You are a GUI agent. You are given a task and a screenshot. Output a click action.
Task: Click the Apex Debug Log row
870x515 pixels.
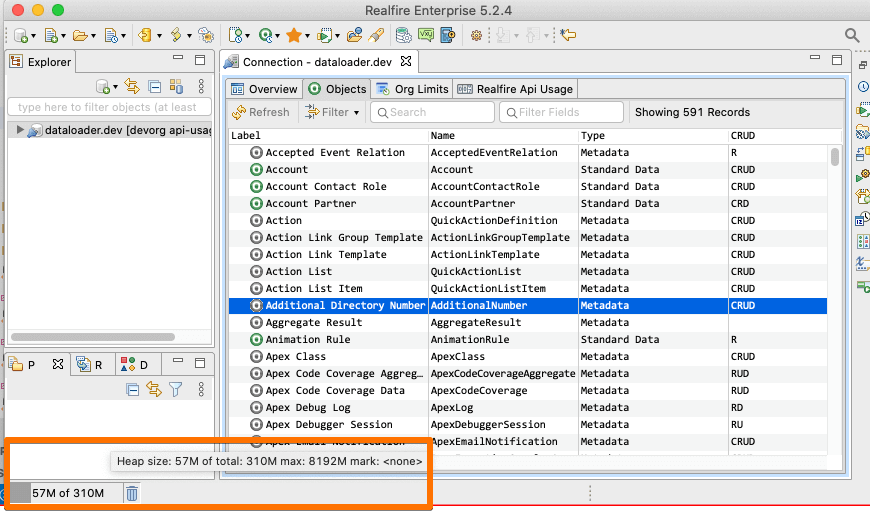pyautogui.click(x=528, y=408)
